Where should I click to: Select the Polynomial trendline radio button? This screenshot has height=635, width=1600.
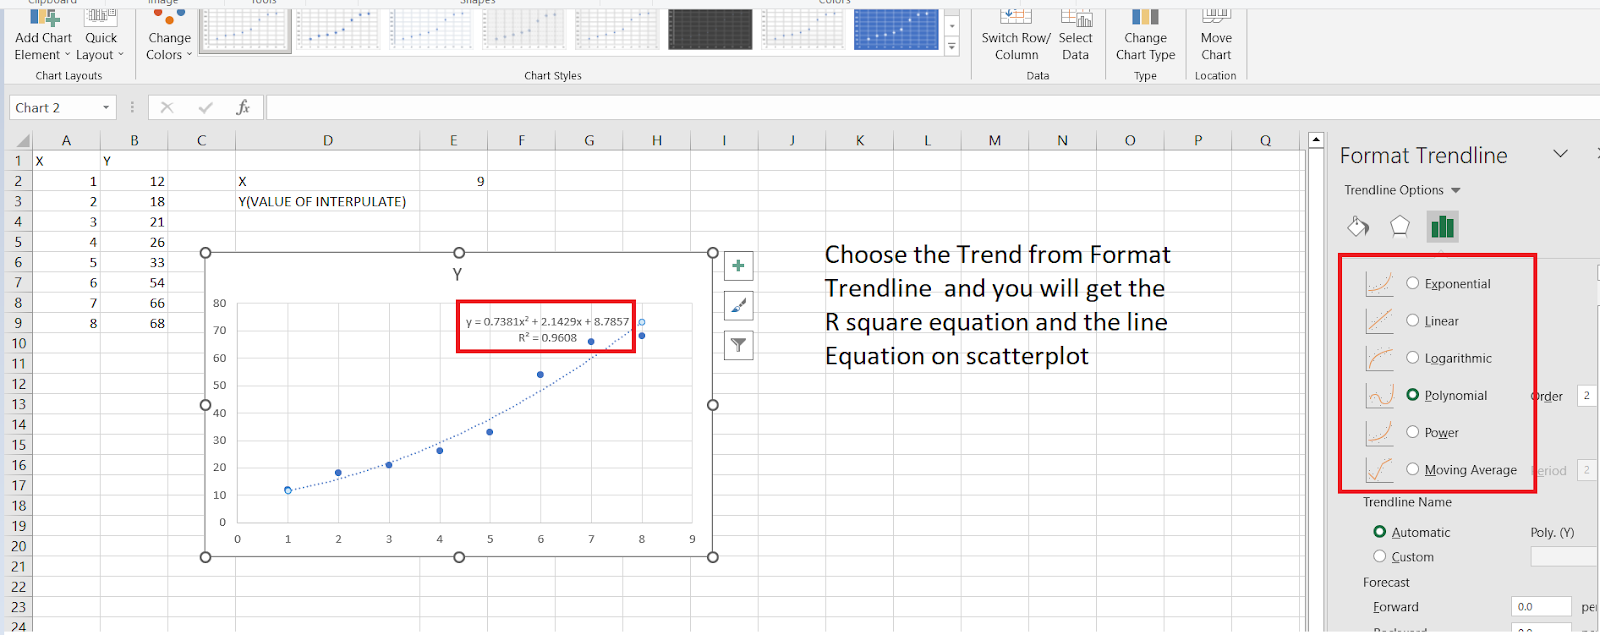coord(1412,395)
